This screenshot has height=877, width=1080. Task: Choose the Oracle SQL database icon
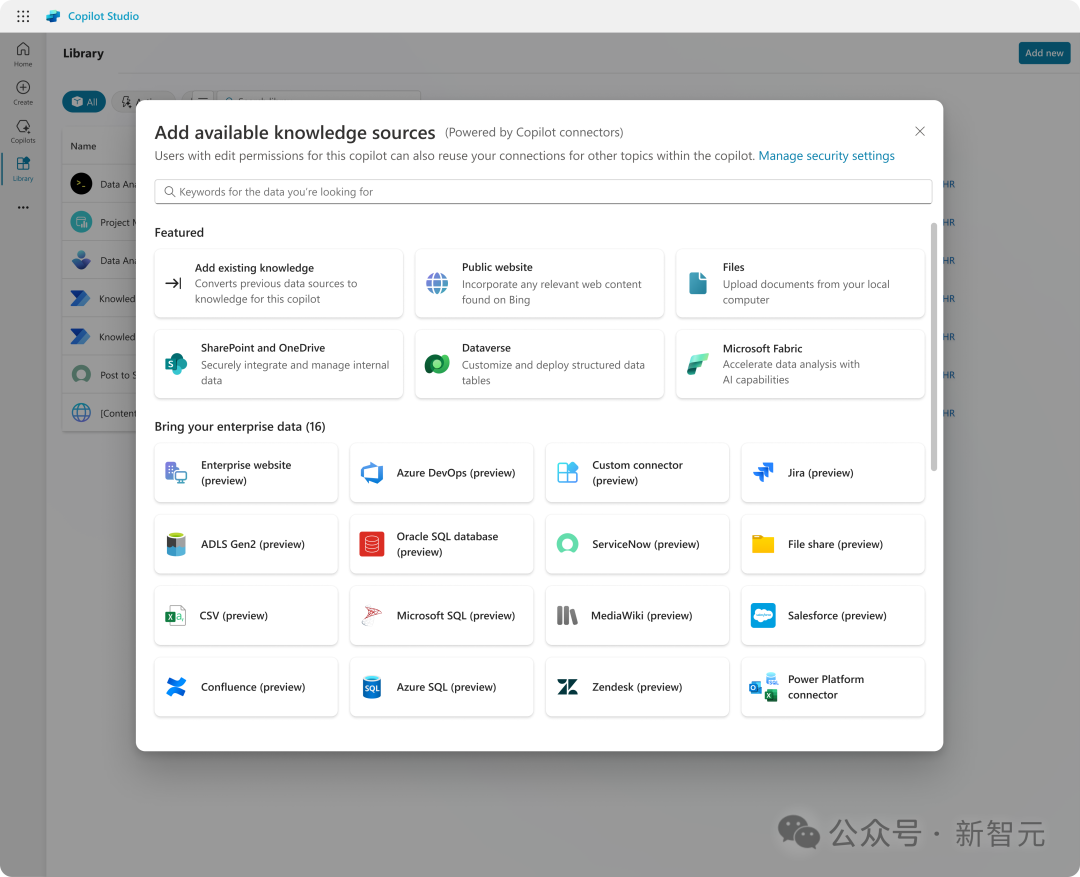[372, 544]
